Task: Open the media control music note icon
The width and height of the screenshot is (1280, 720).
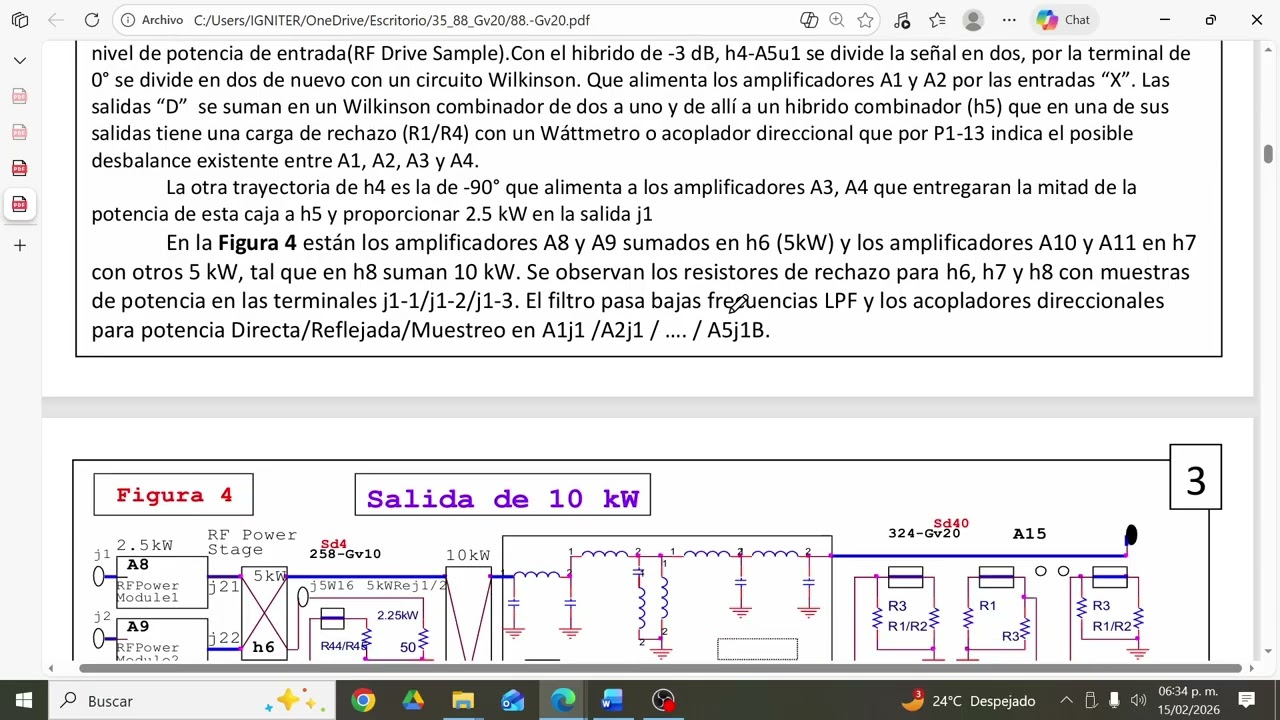Action: pyautogui.click(x=902, y=20)
